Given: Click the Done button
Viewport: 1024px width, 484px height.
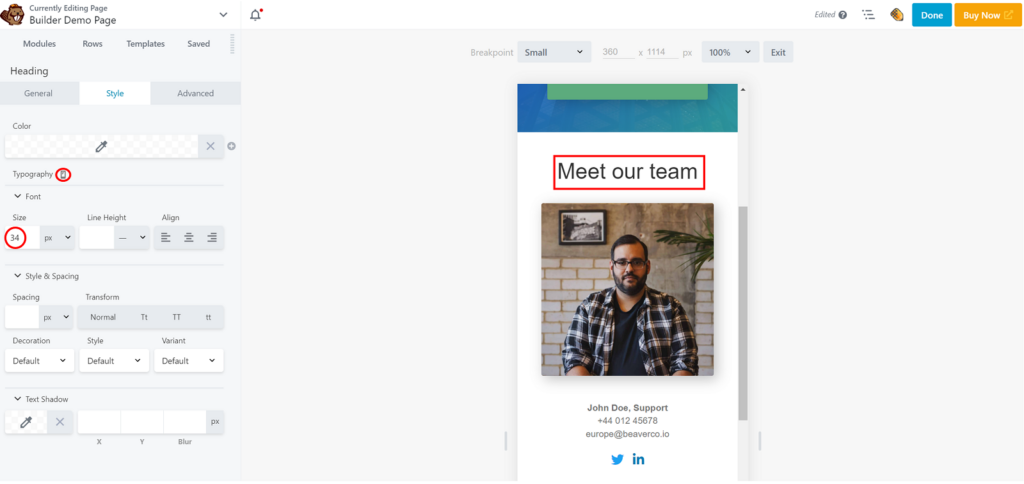Looking at the screenshot, I should (932, 15).
